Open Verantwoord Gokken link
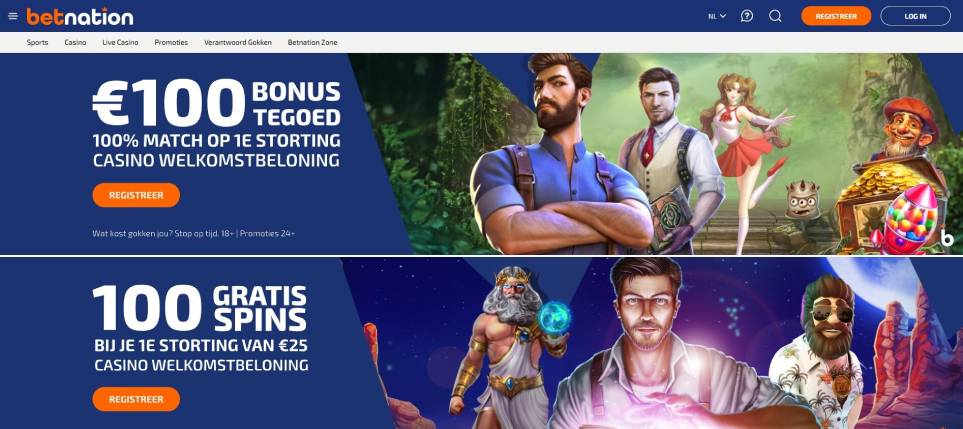 [x=238, y=42]
